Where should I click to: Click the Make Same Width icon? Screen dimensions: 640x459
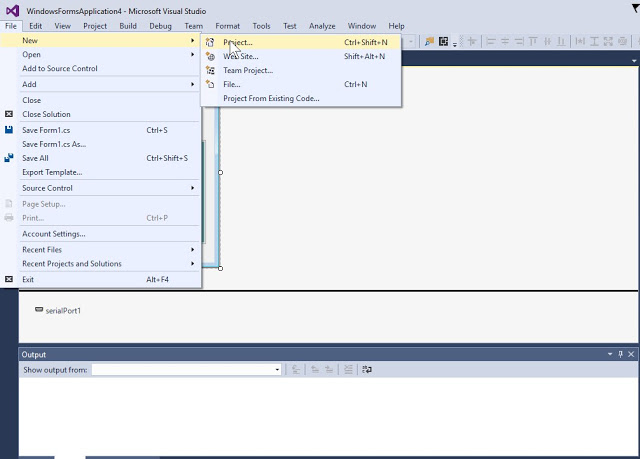pyautogui.click(x=580, y=41)
